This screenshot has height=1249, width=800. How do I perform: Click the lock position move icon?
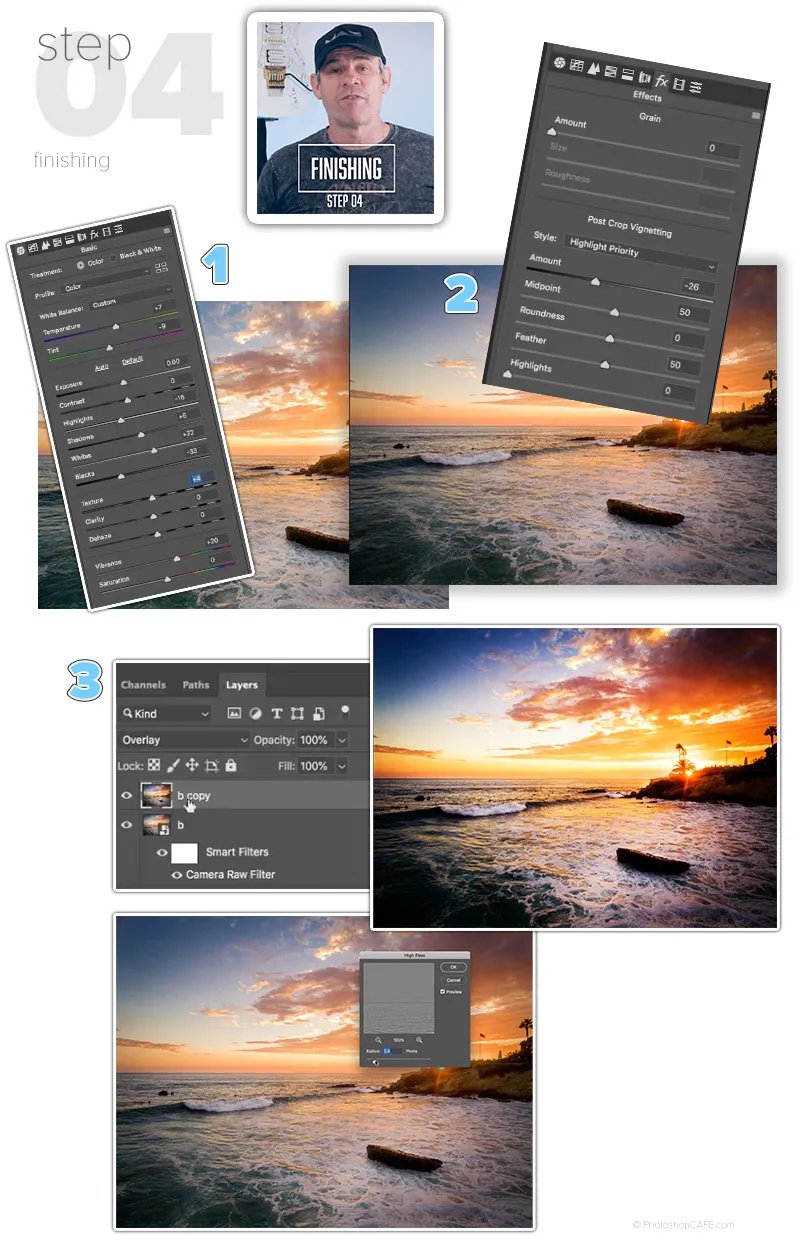192,766
